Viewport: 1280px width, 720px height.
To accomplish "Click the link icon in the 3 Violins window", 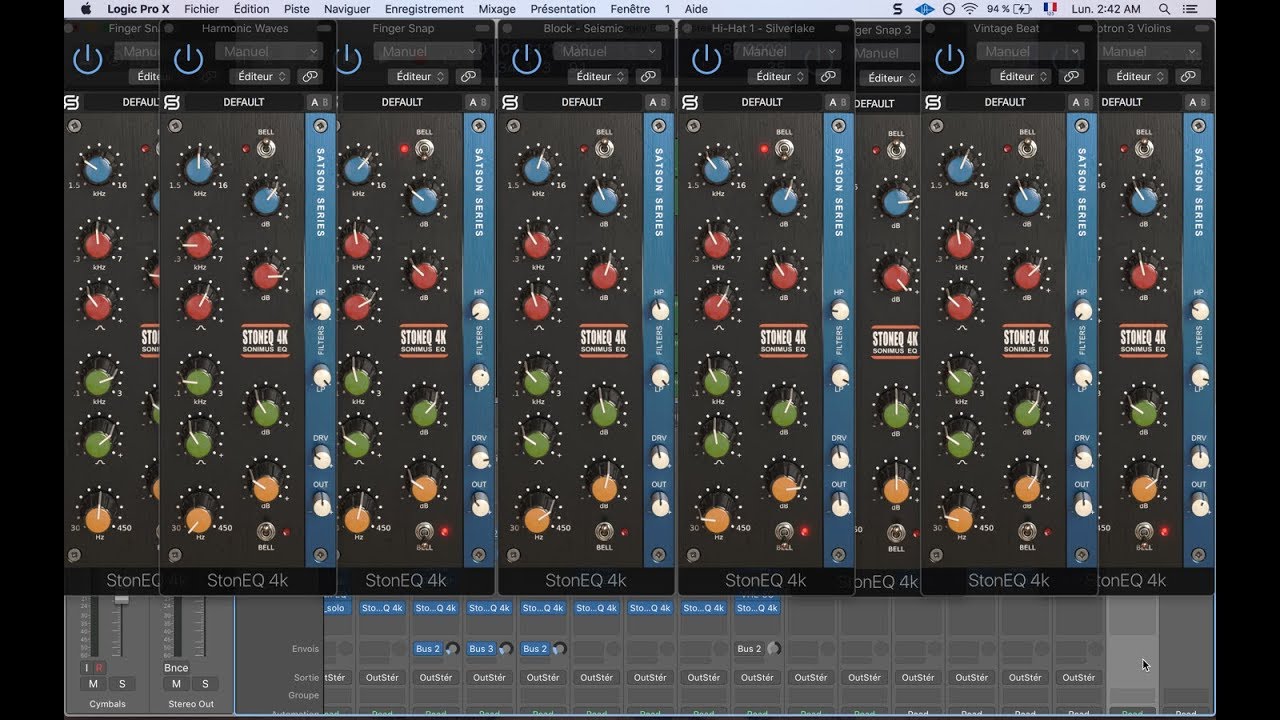I will click(x=1188, y=76).
